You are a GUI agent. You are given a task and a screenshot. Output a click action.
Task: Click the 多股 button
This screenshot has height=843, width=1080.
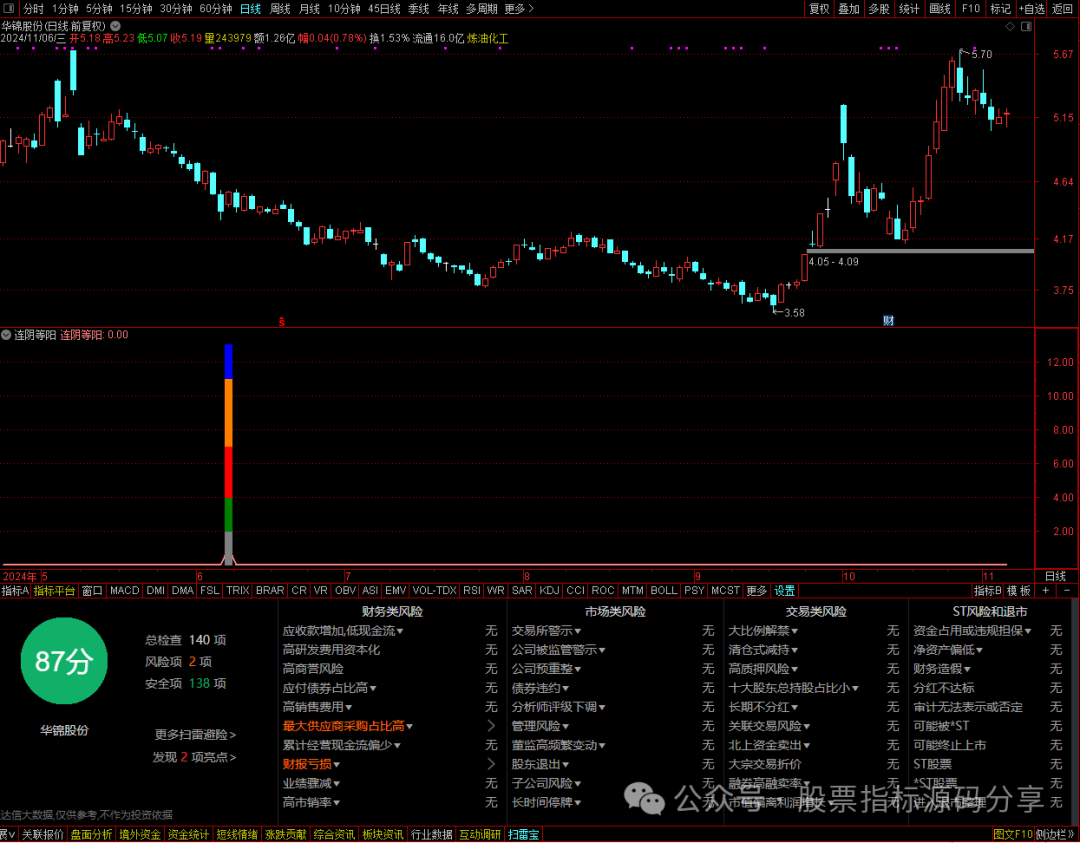[x=879, y=9]
